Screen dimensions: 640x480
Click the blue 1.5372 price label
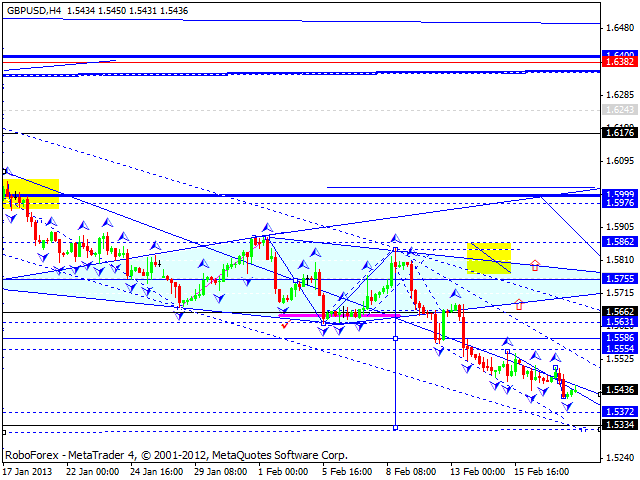pyautogui.click(x=620, y=412)
